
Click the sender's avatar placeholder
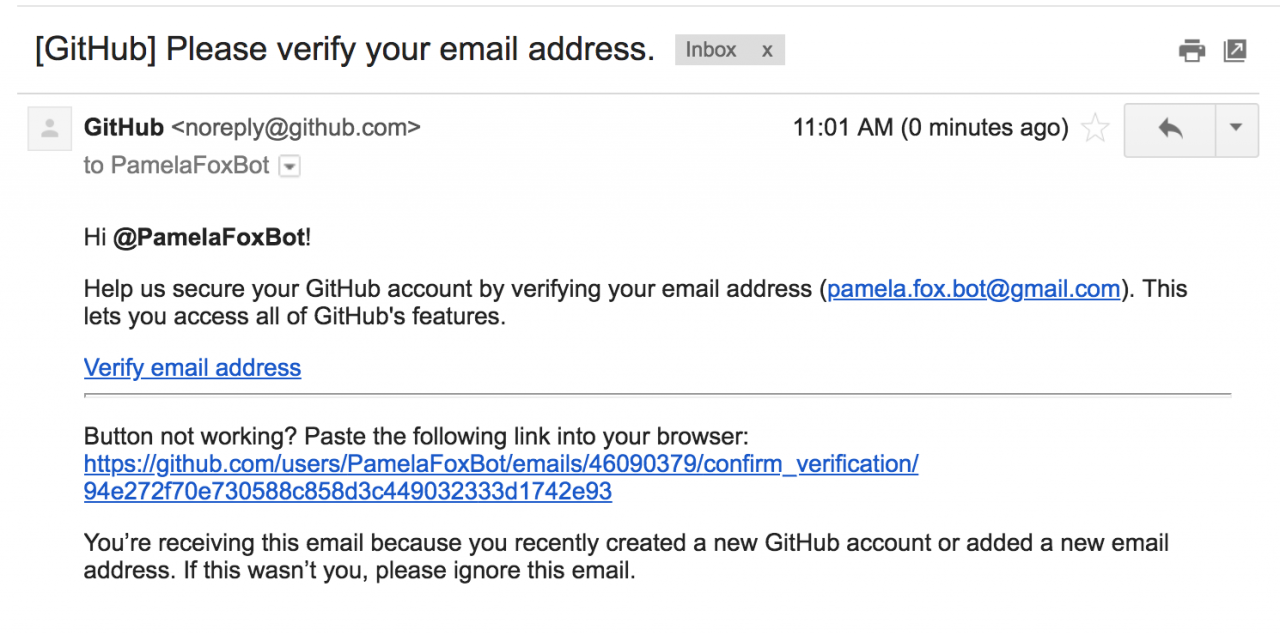point(49,129)
